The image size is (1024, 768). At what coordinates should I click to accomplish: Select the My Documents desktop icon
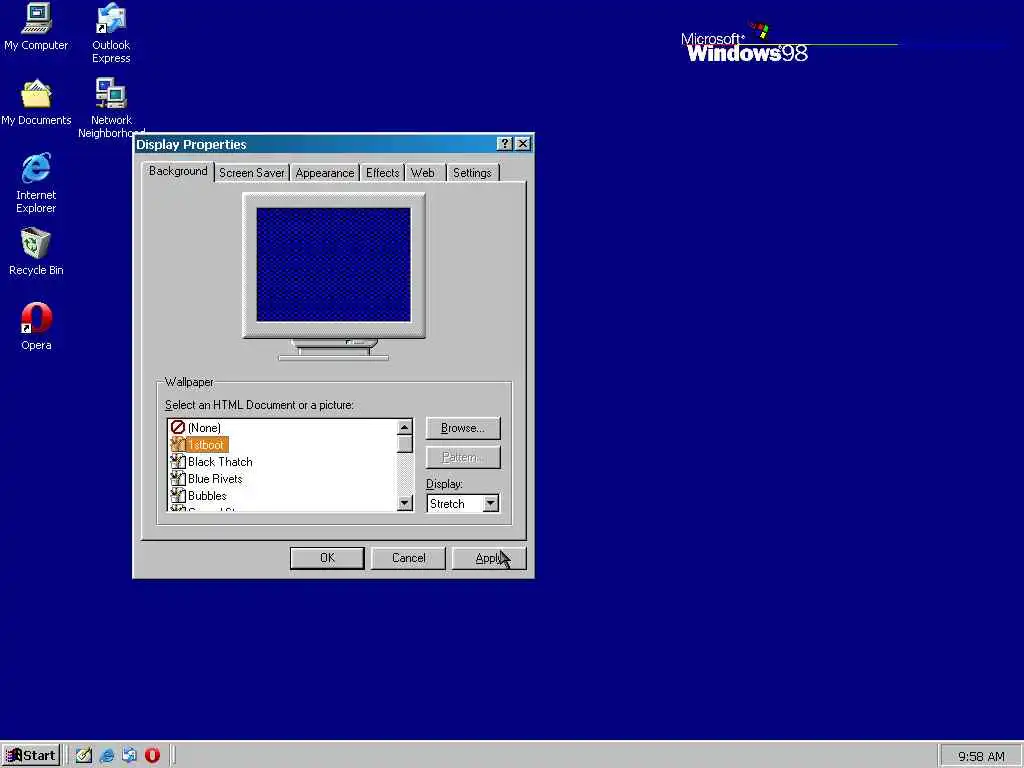coord(36,103)
